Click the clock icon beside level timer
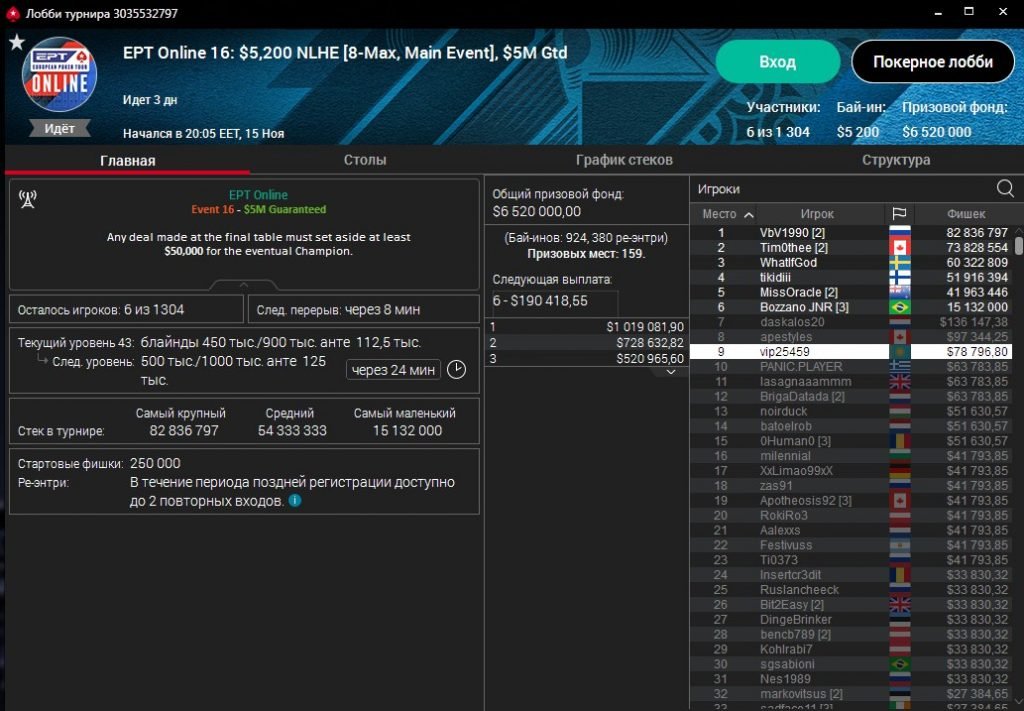 pyautogui.click(x=456, y=370)
